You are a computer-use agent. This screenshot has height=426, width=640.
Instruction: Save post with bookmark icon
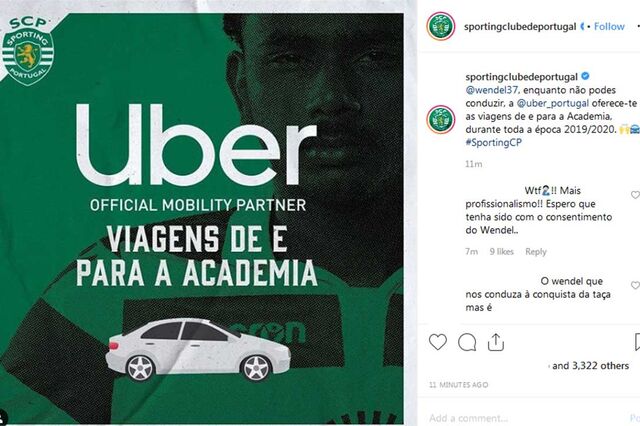tap(637, 342)
